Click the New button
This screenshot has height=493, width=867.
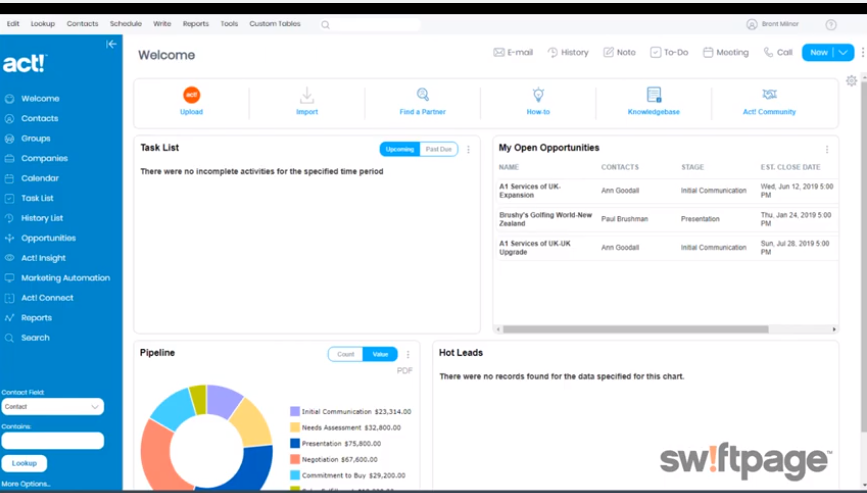coord(819,53)
